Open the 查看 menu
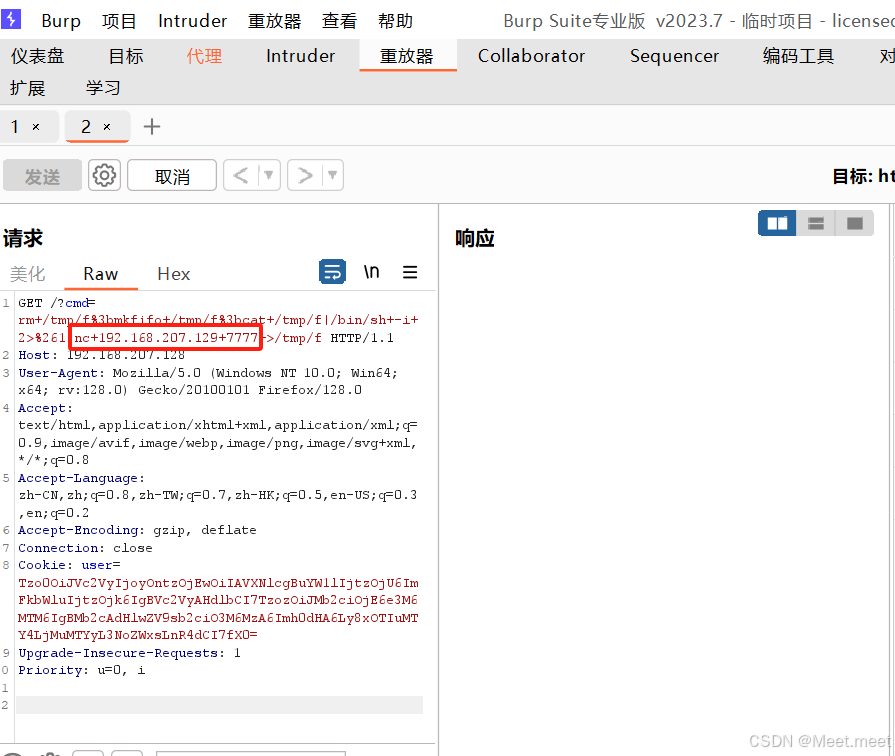The width and height of the screenshot is (895, 756). (339, 21)
